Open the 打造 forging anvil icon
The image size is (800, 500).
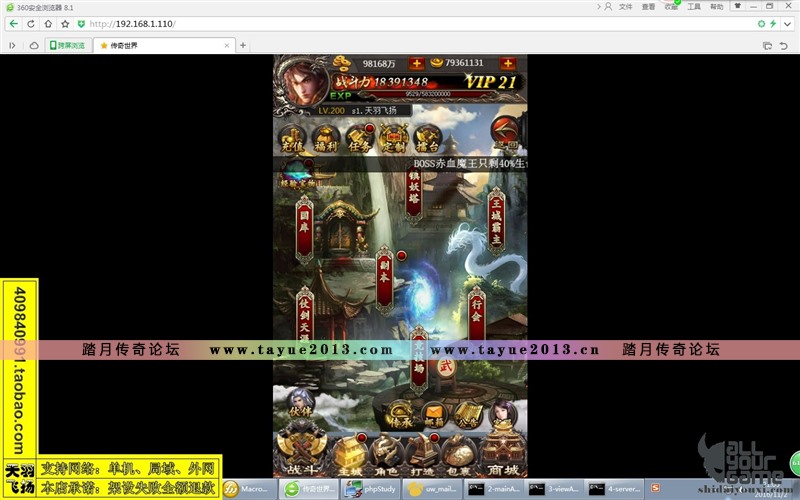point(423,452)
